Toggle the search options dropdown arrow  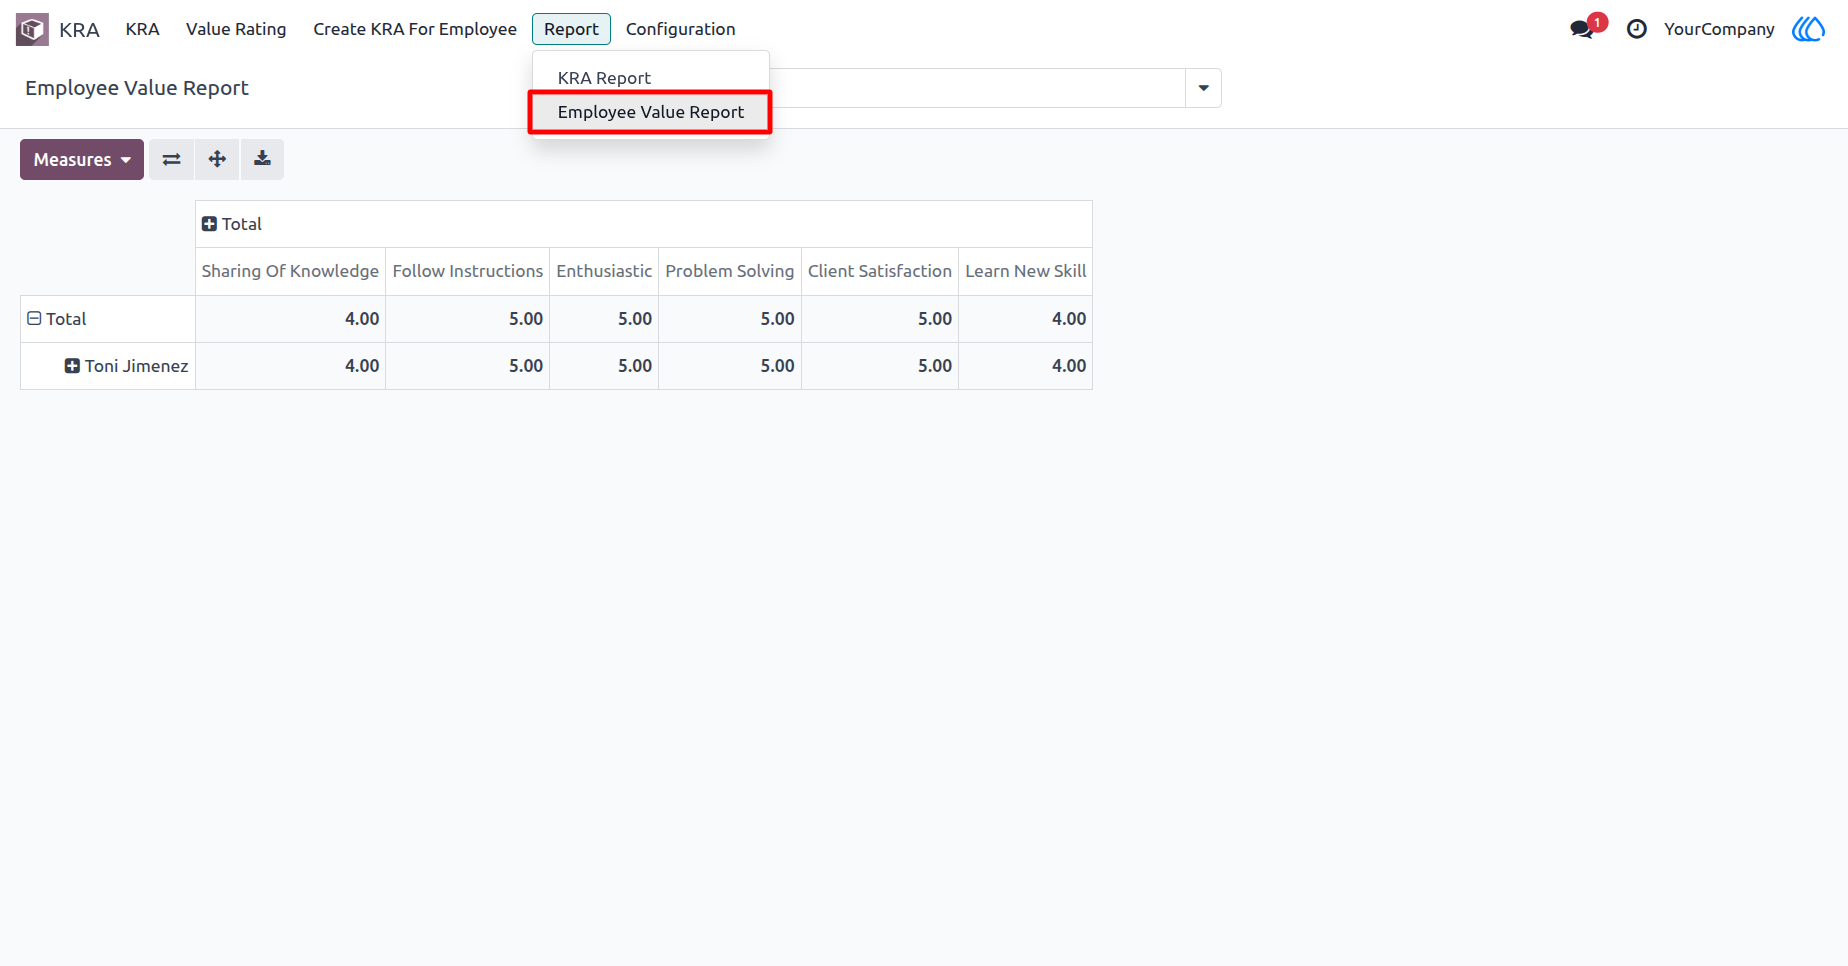(1203, 88)
